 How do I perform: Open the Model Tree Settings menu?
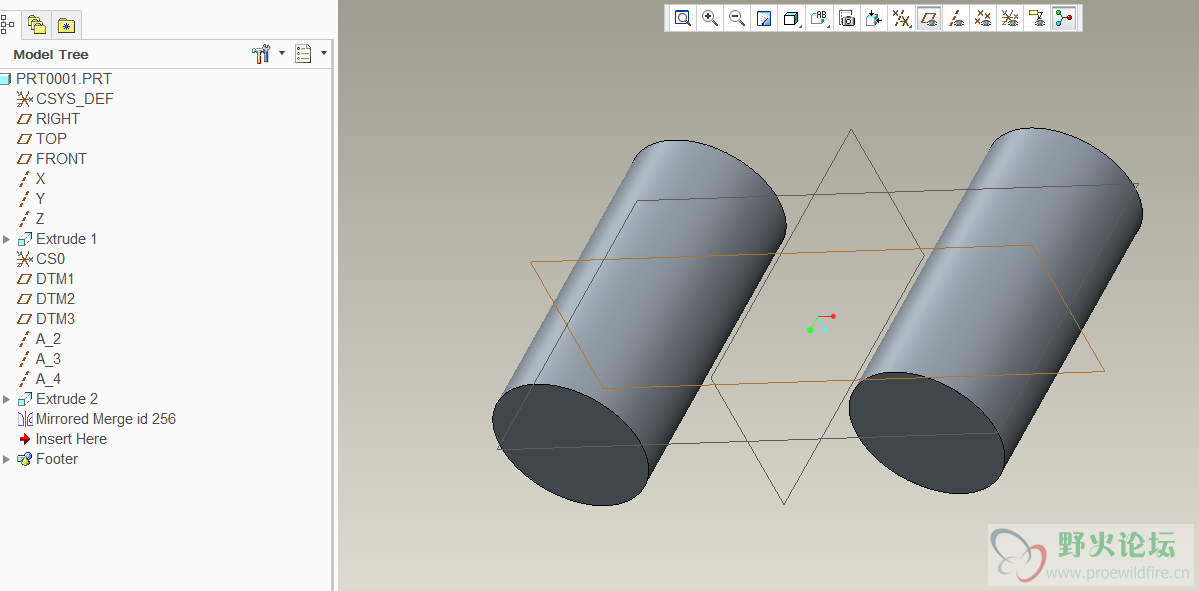tap(268, 54)
